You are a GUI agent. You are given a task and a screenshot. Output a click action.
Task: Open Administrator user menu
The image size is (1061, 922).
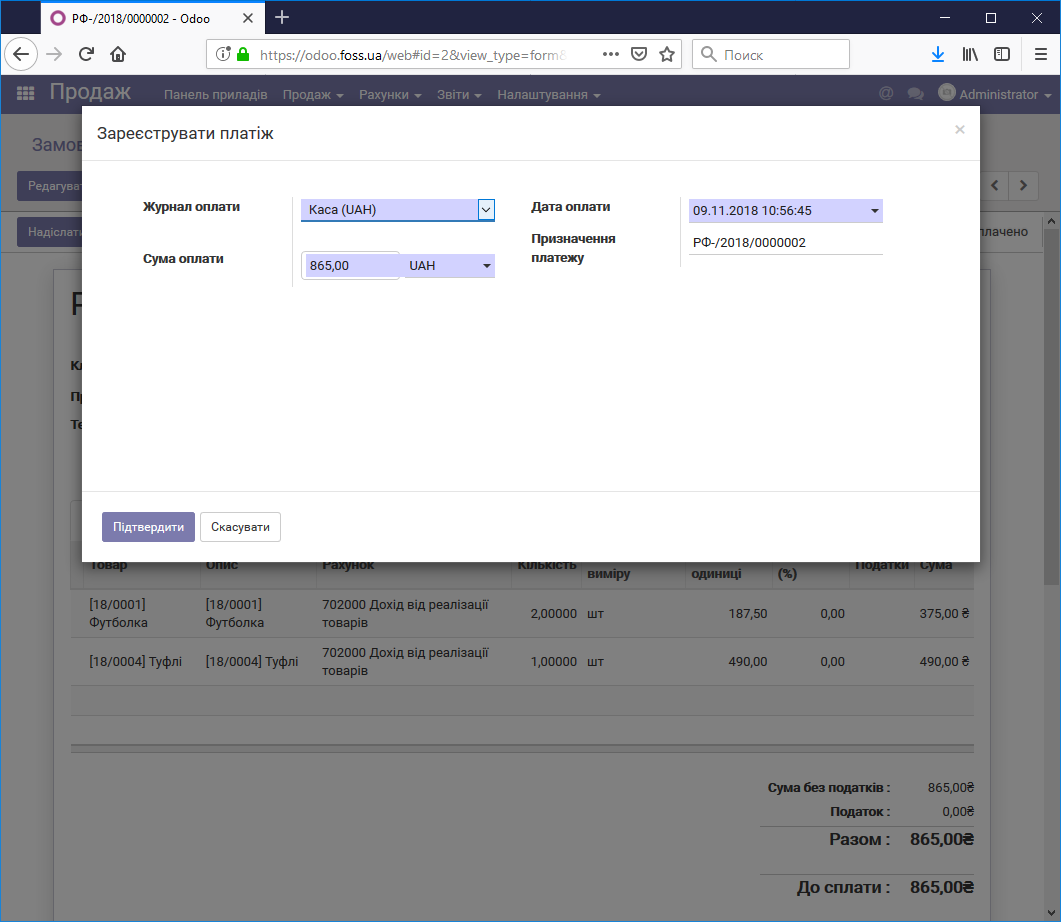tap(995, 94)
